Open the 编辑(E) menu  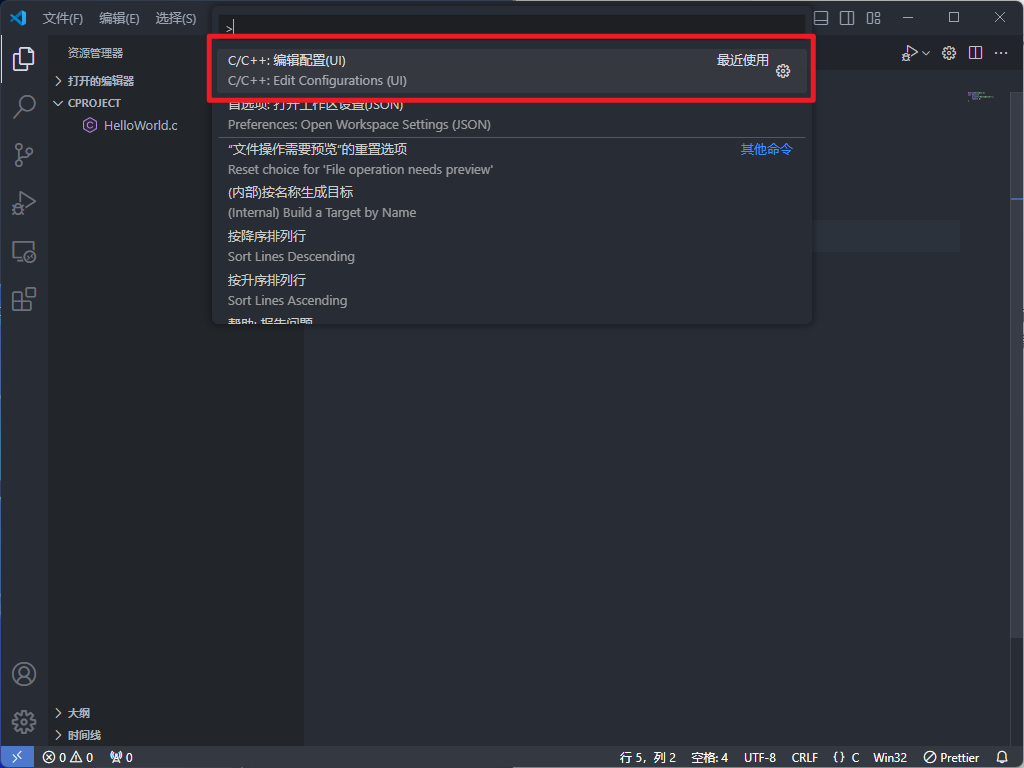tap(119, 18)
